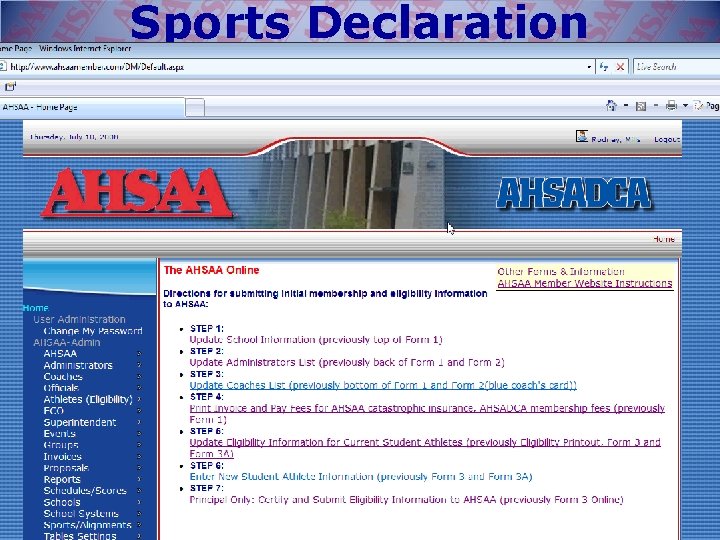Click Update Coaches List link
The width and height of the screenshot is (720, 540).
(383, 385)
